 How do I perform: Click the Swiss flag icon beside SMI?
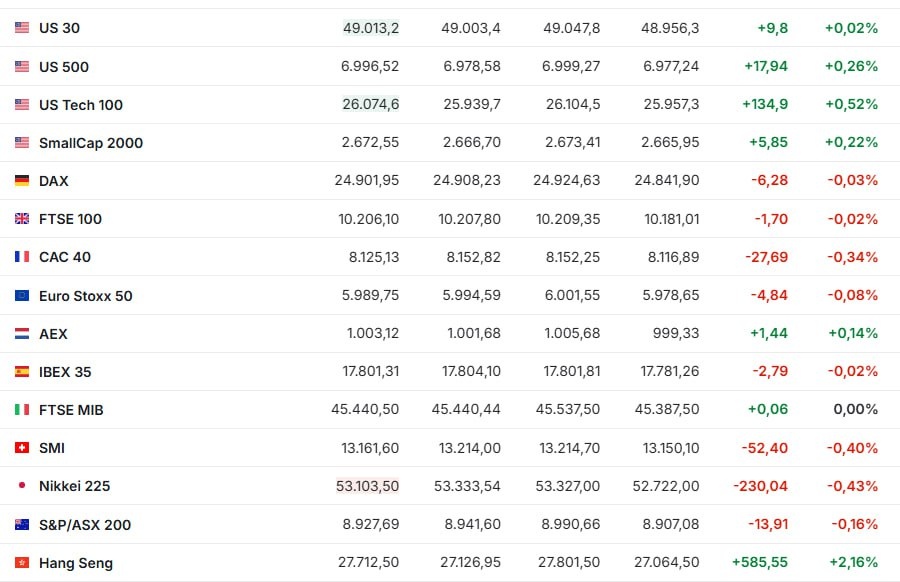coord(22,448)
